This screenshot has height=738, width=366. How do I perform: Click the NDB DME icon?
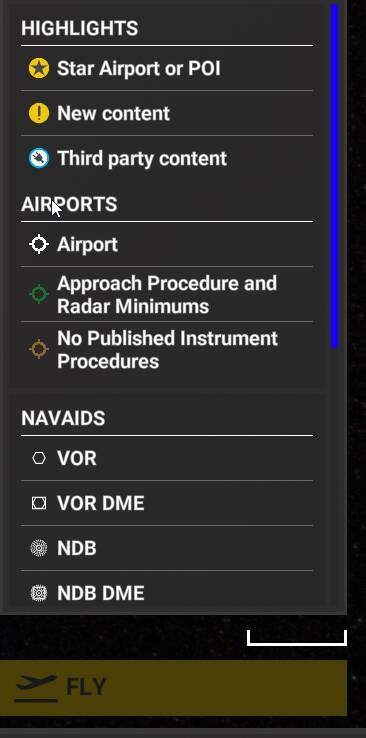pos(39,593)
